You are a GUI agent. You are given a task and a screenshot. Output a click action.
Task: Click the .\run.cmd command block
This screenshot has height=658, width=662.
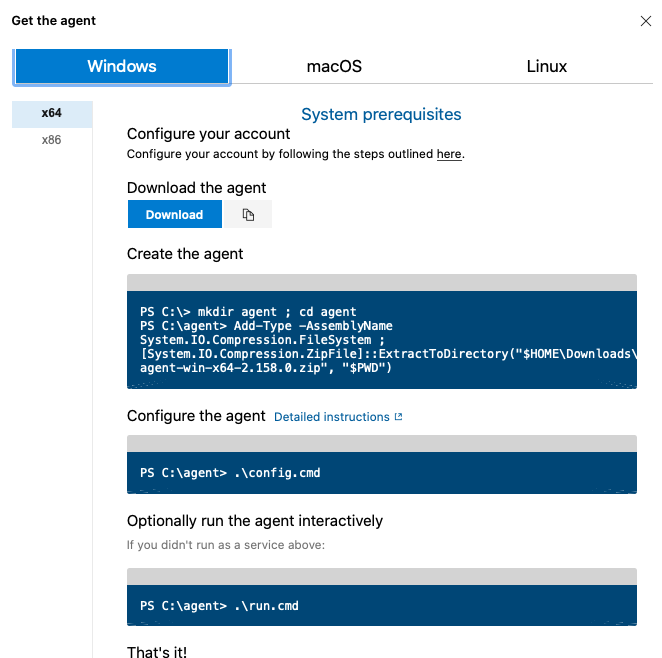pyautogui.click(x=381, y=605)
